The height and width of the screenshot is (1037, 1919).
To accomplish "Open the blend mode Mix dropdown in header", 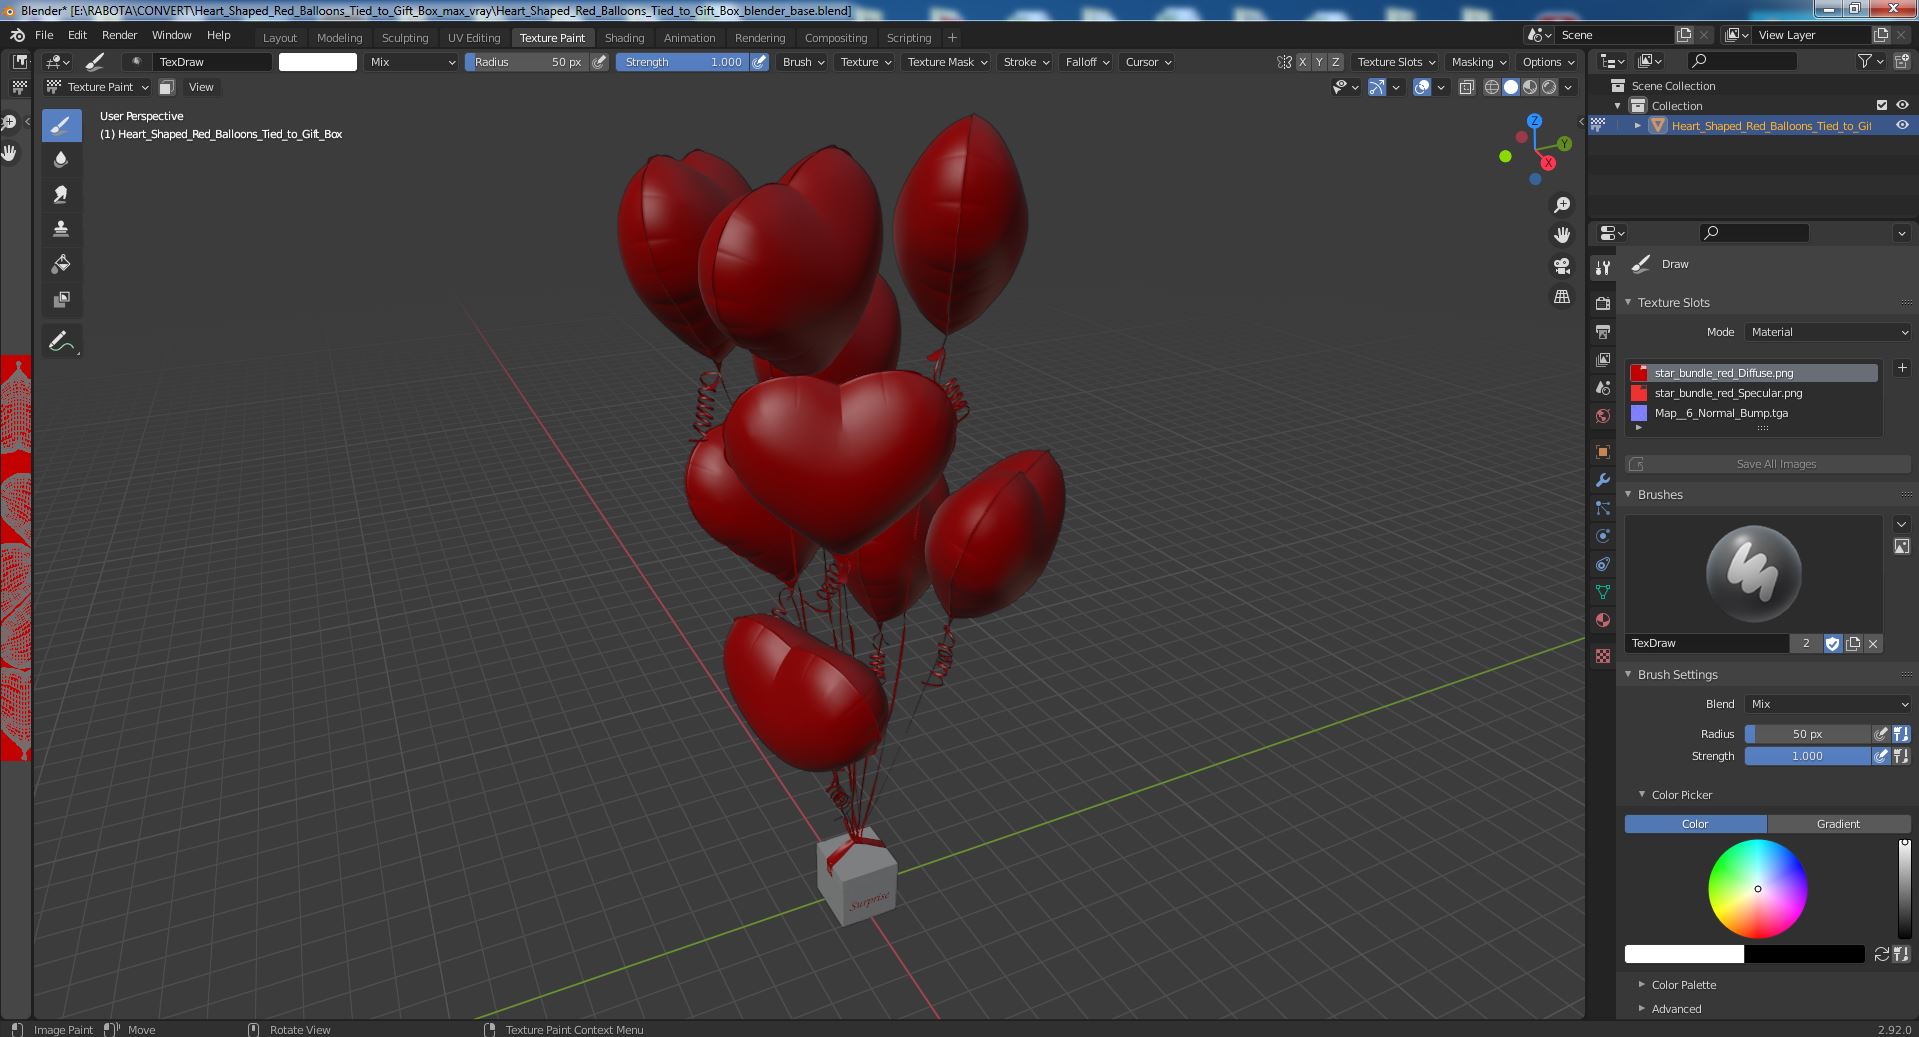I will point(412,62).
